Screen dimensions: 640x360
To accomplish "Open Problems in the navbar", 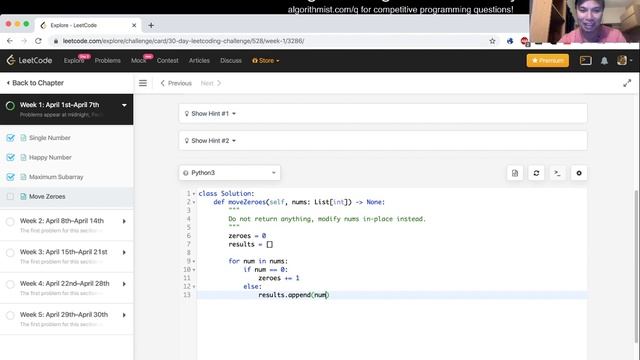I will pyautogui.click(x=107, y=60).
